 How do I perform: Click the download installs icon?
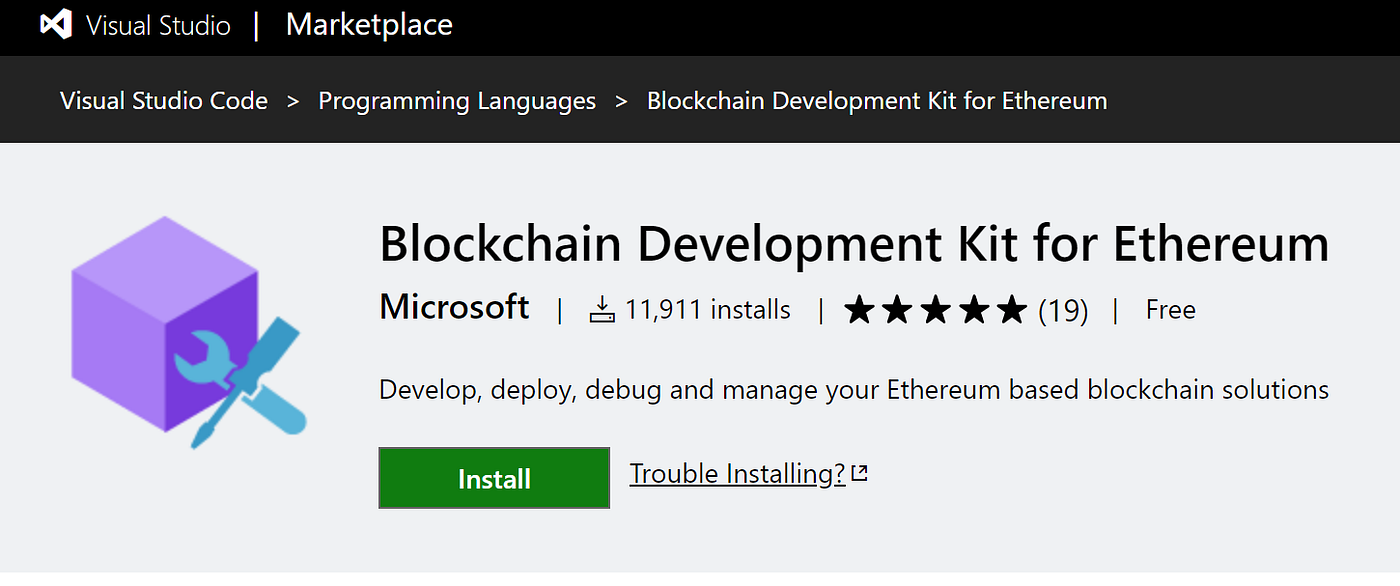(x=601, y=310)
